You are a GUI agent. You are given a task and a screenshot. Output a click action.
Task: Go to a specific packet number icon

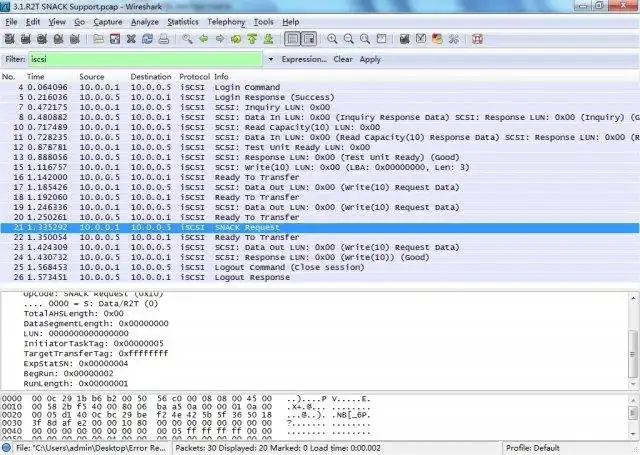pyautogui.click(x=236, y=39)
